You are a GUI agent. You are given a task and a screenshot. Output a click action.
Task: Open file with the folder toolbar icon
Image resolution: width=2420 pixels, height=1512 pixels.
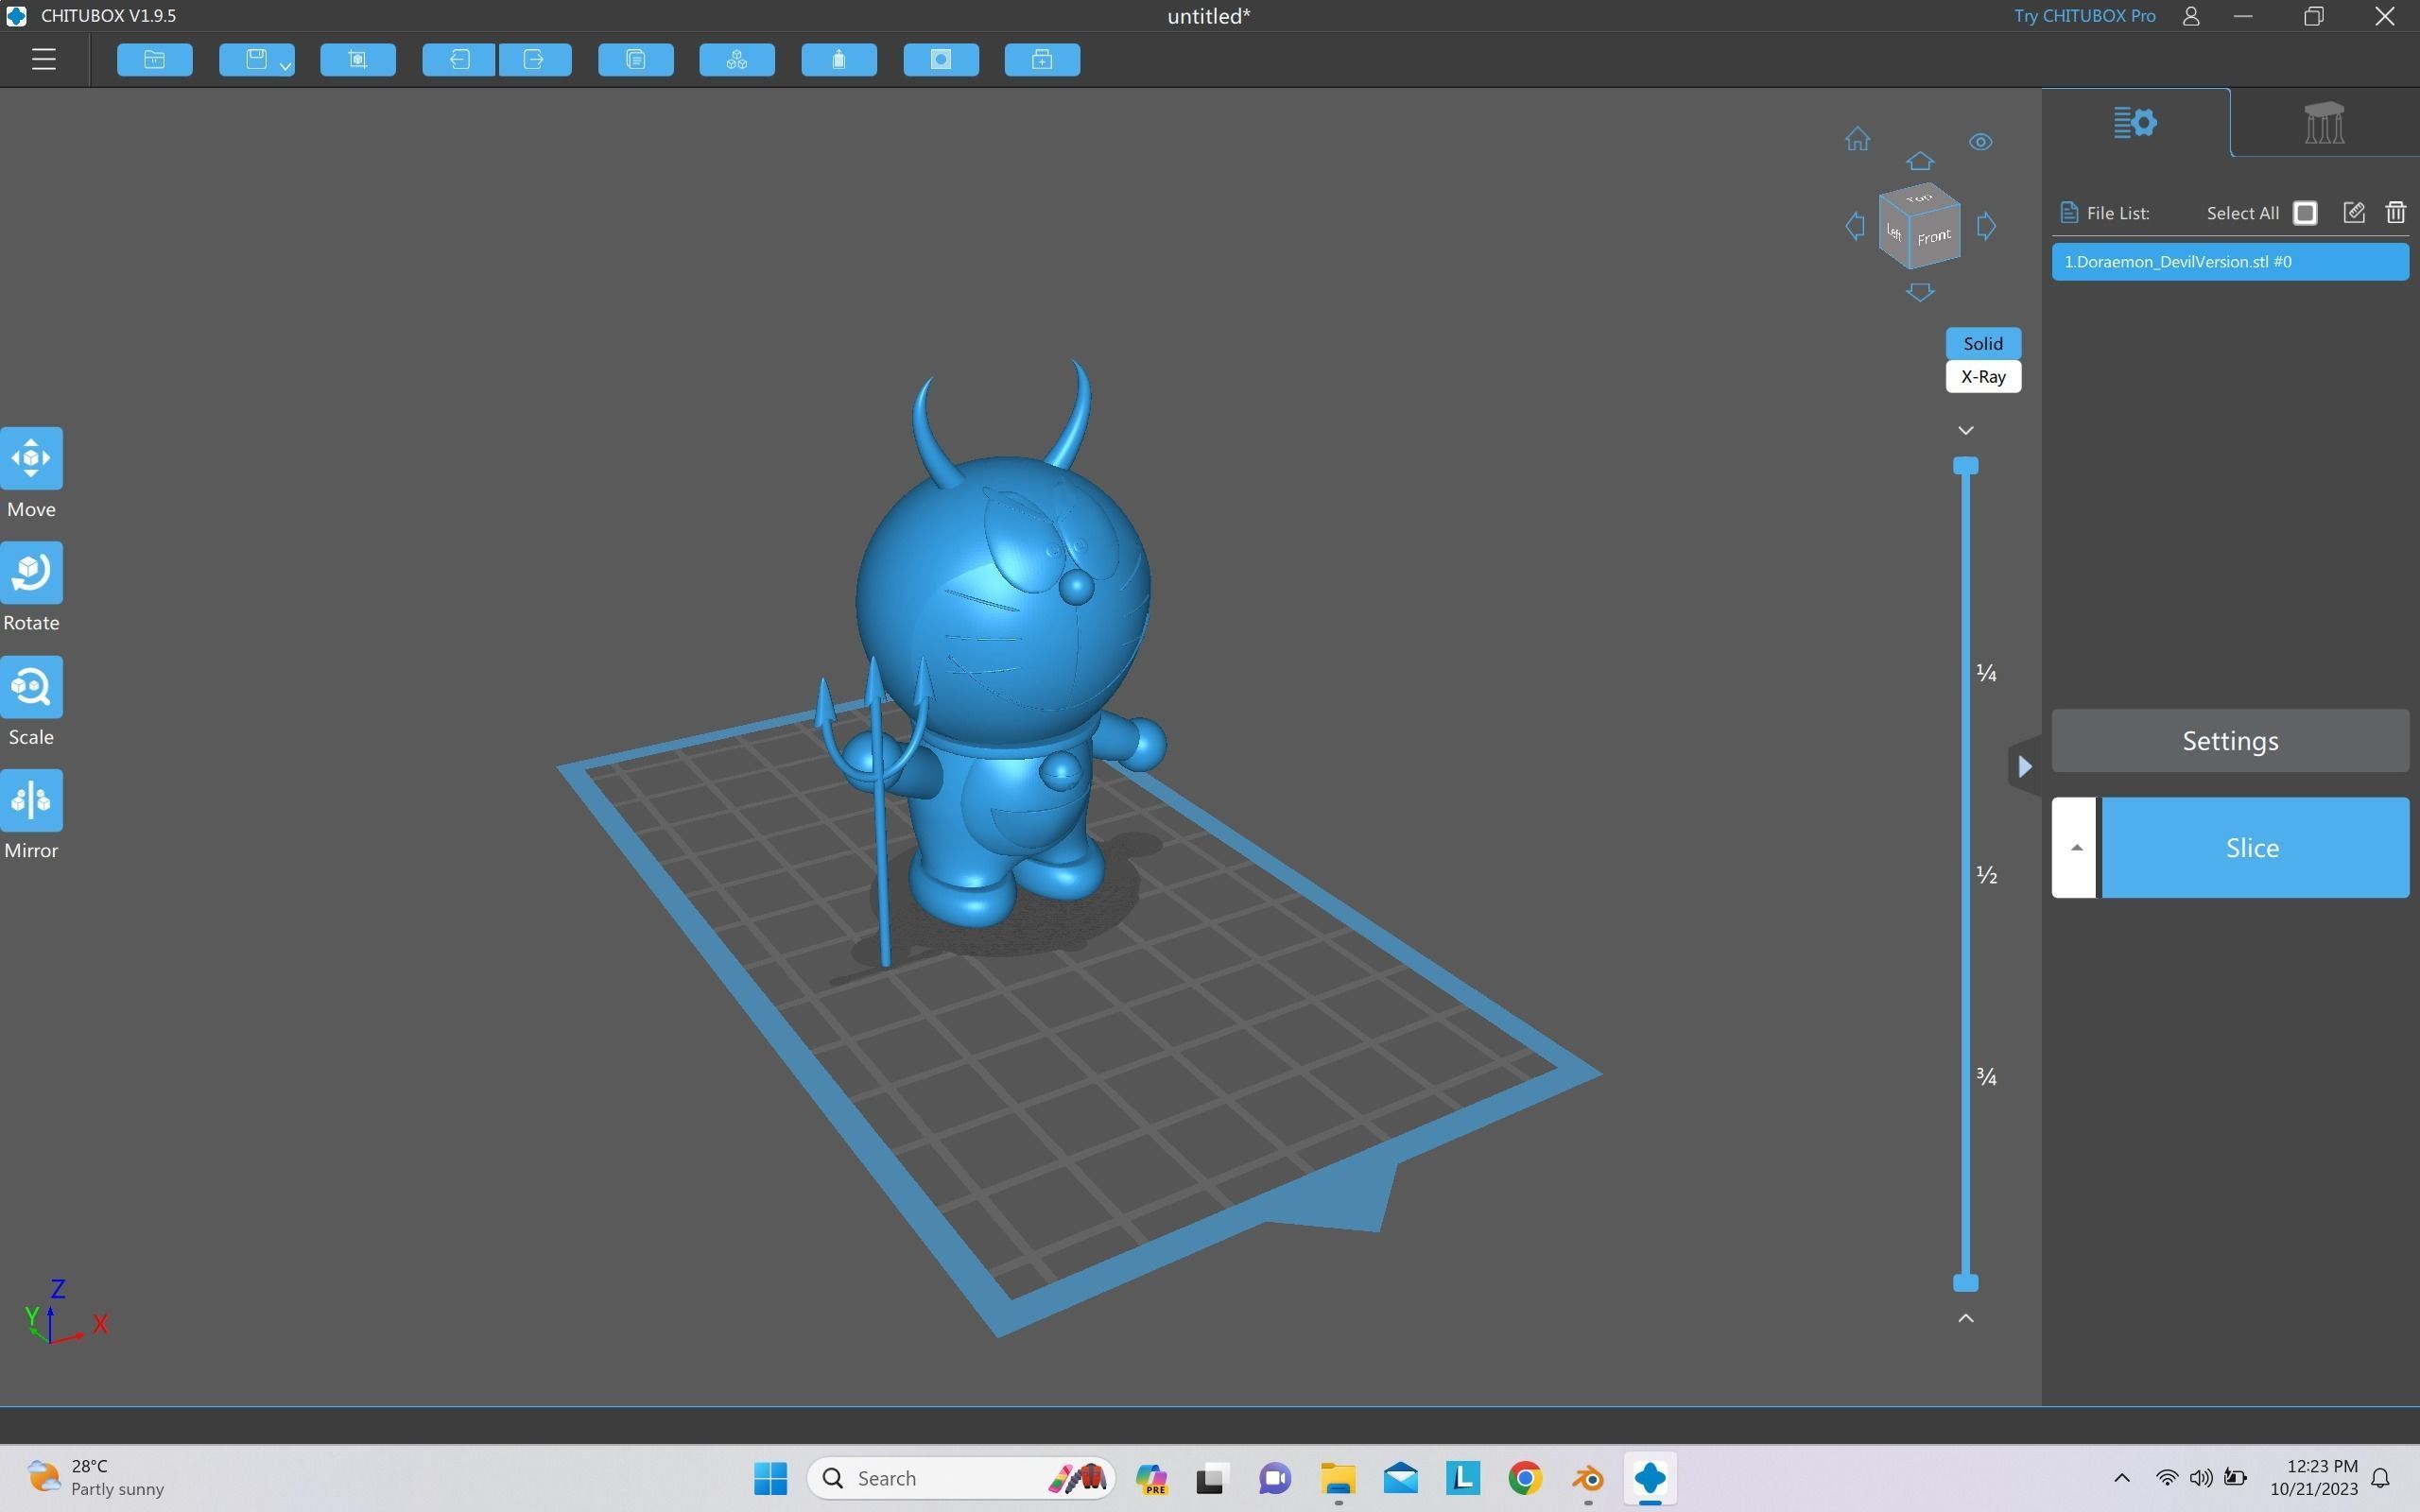155,60
